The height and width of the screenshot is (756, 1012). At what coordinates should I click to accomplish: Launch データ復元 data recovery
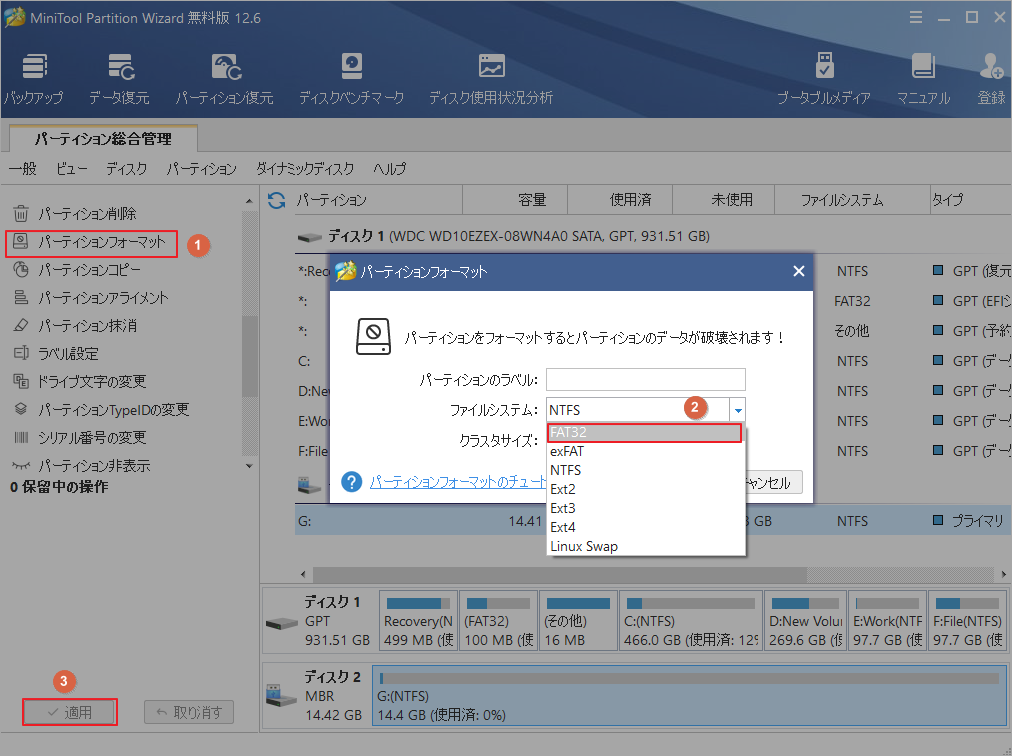pos(119,80)
